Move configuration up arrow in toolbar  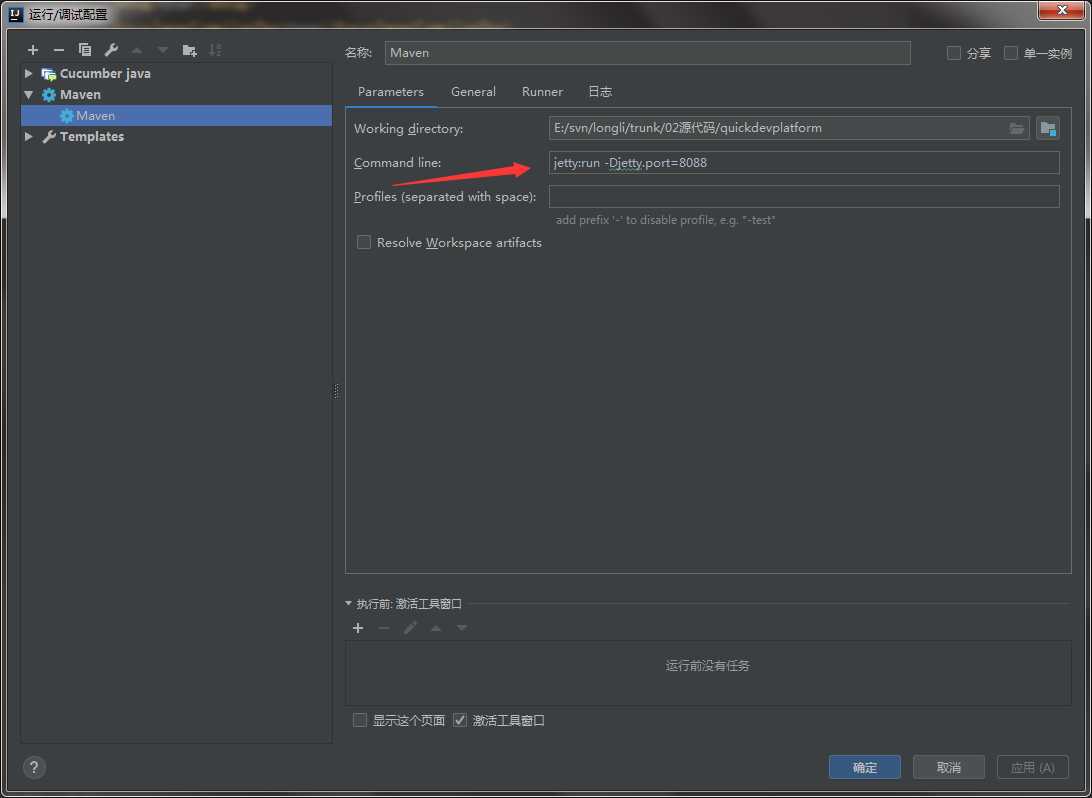pos(136,50)
